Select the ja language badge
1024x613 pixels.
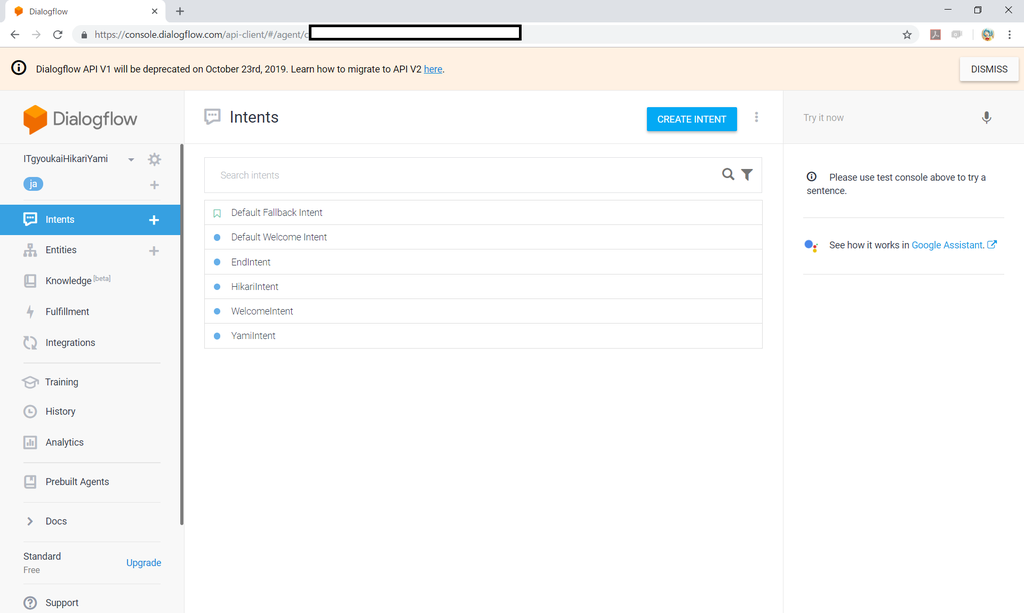tap(33, 184)
